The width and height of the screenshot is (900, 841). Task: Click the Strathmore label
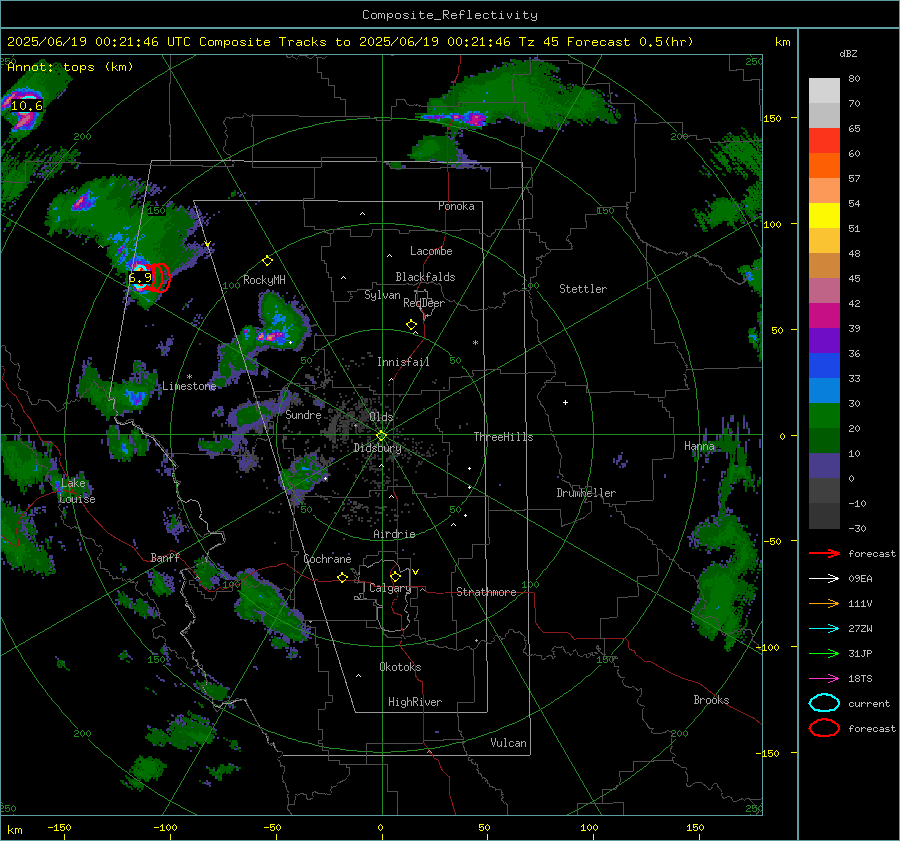(486, 592)
